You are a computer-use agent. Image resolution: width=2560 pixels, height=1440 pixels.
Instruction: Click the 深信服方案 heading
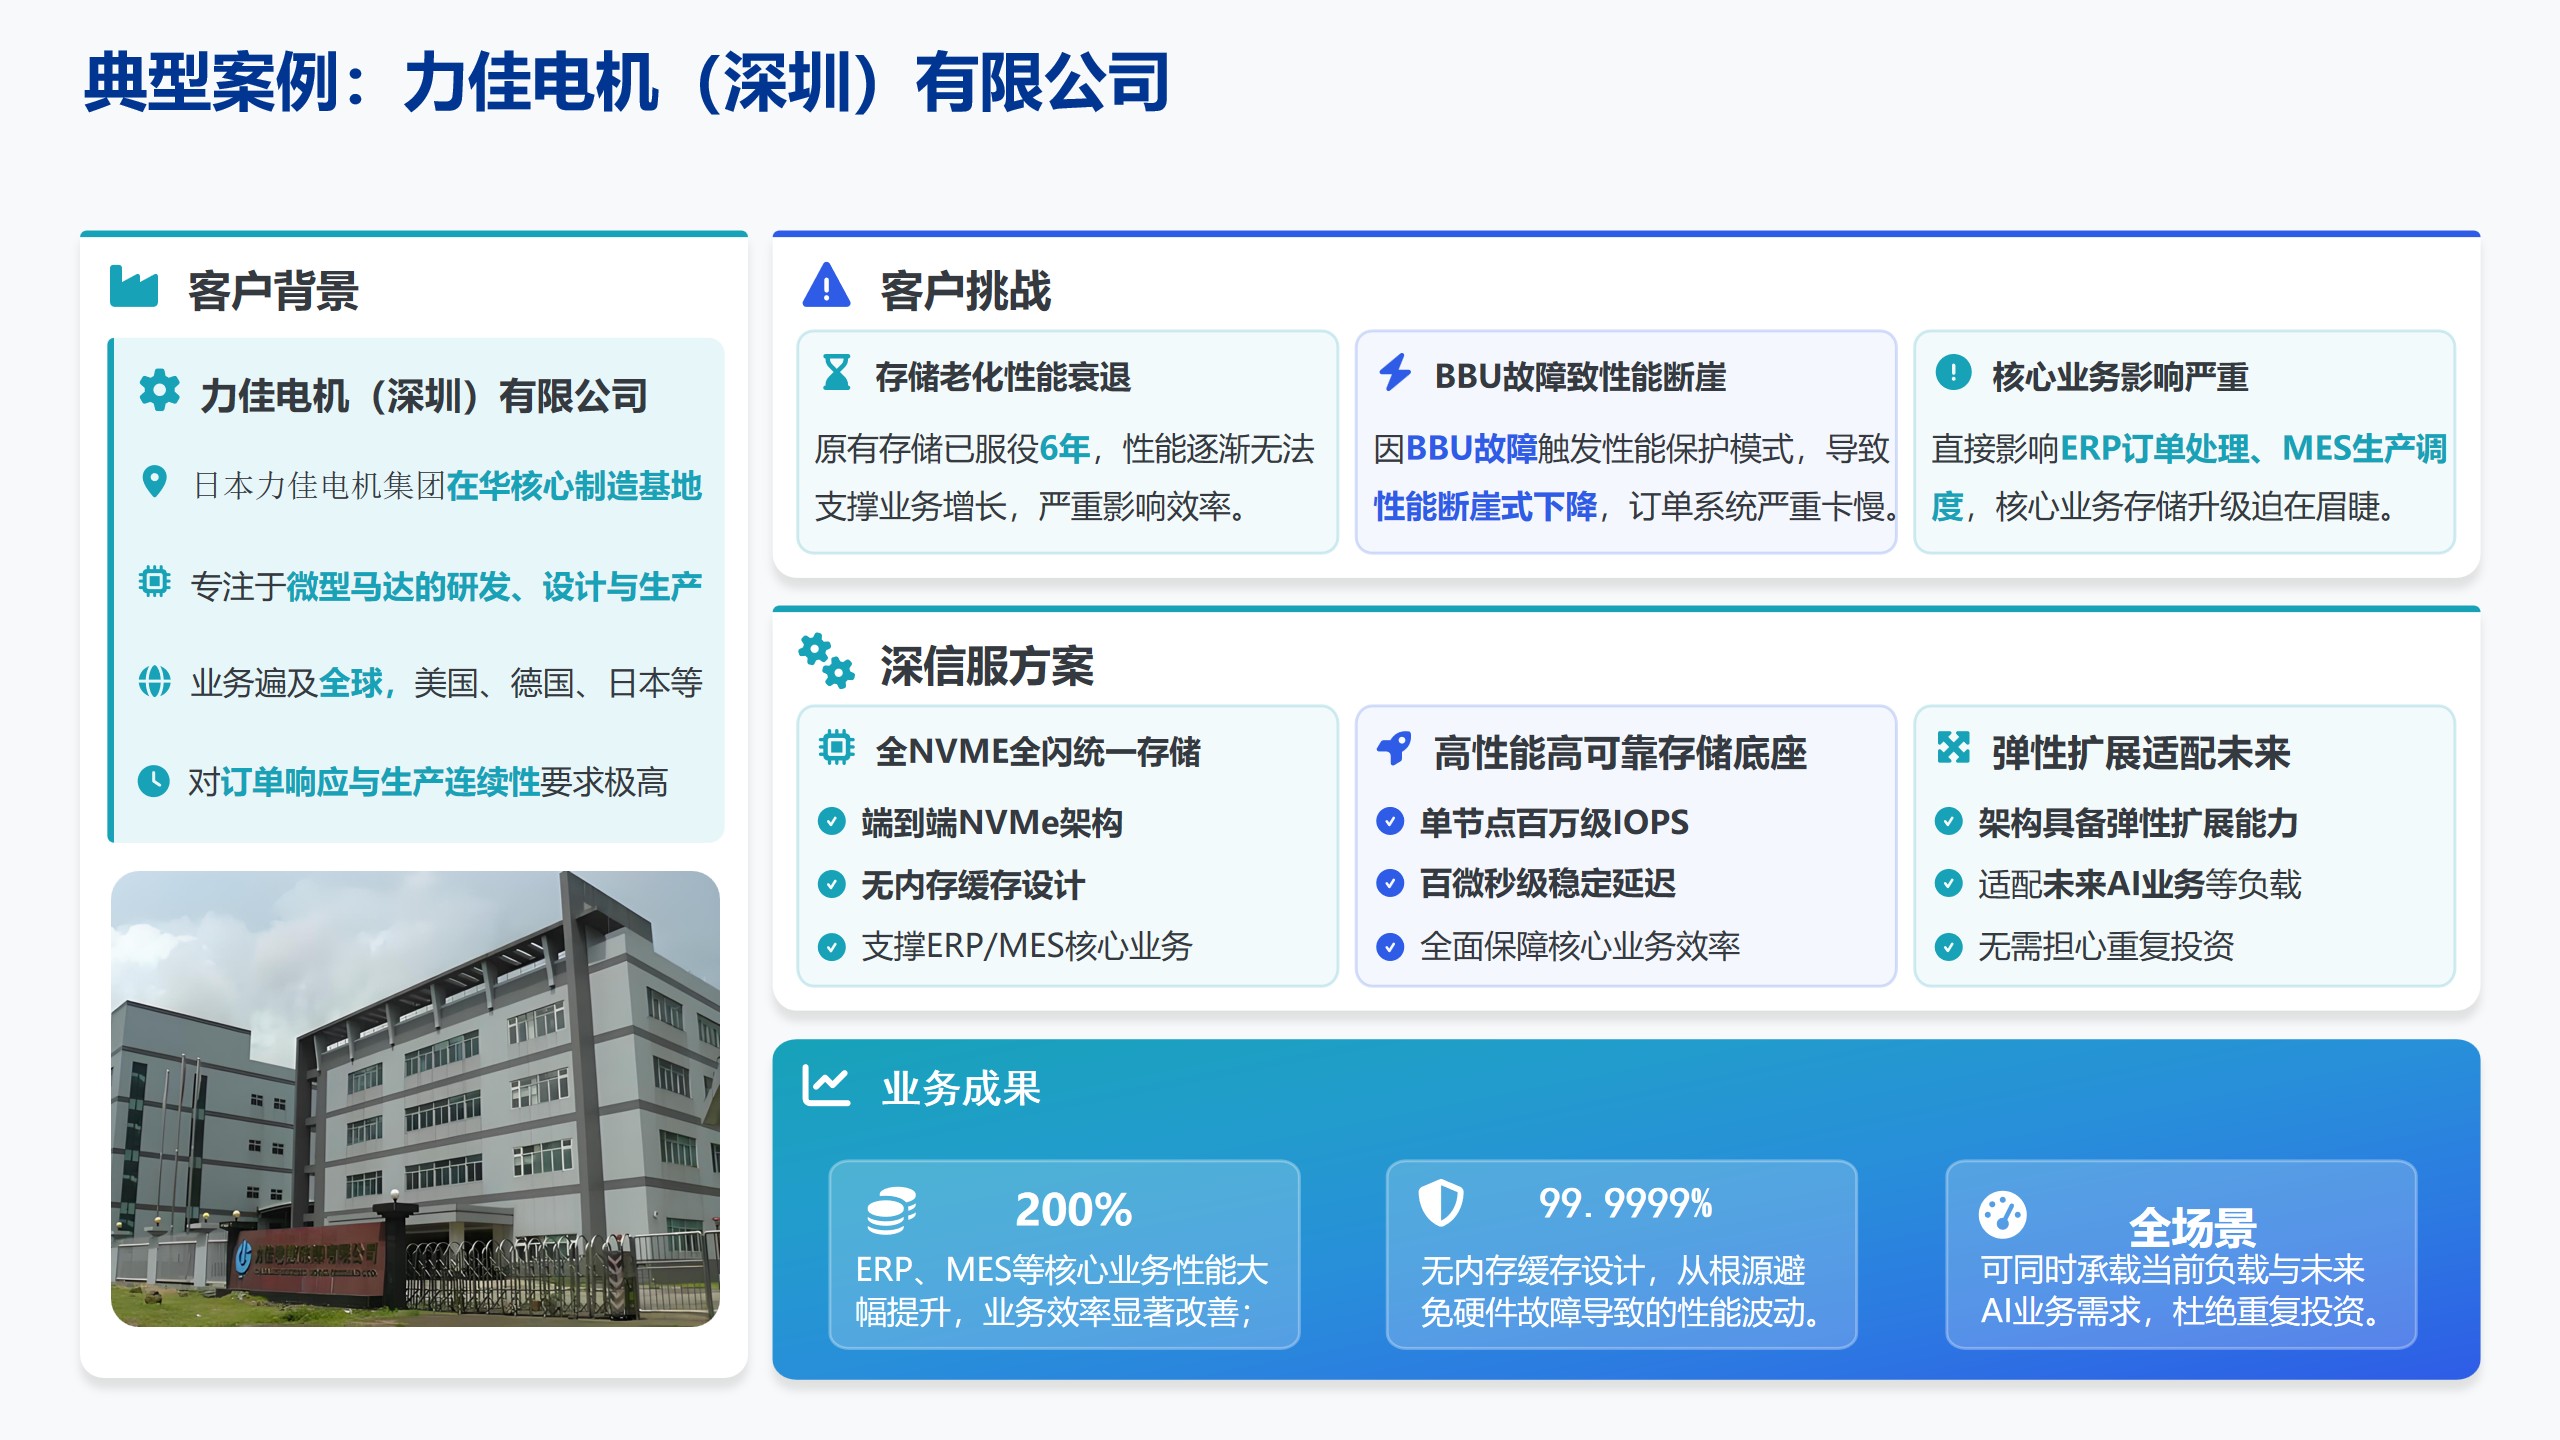pos(987,666)
